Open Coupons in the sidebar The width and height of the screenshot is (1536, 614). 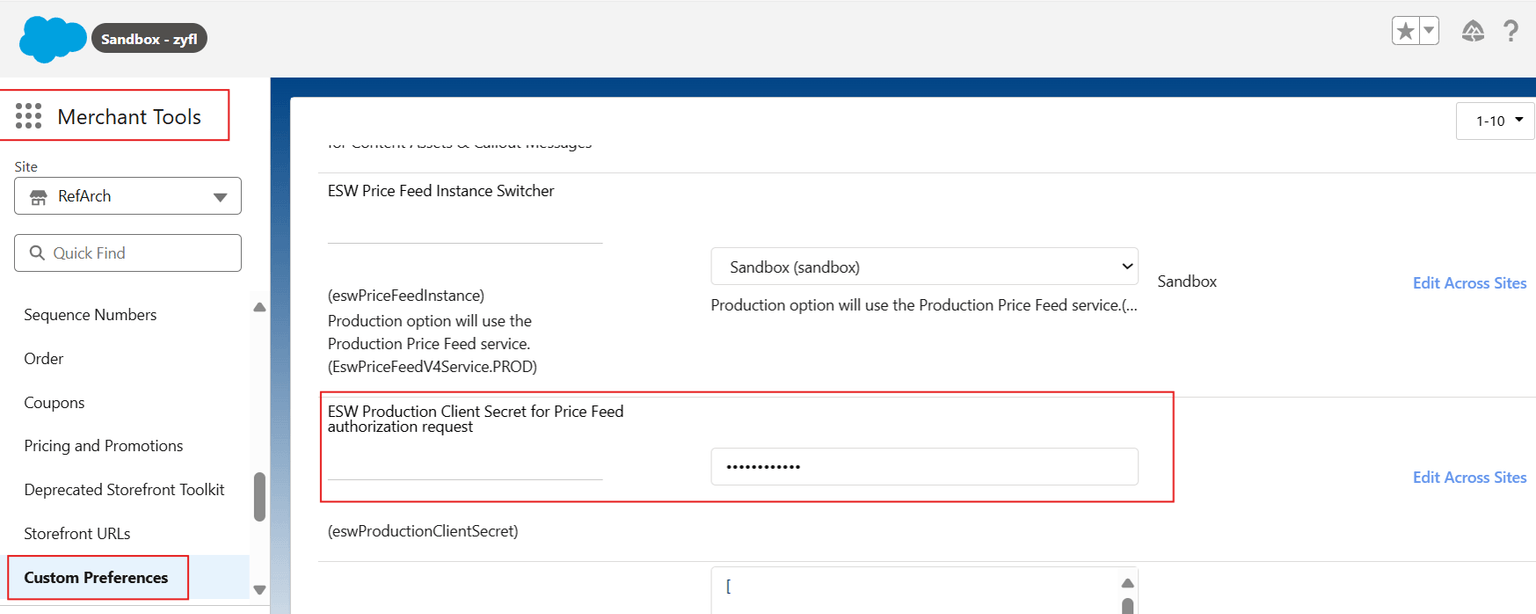coord(54,402)
